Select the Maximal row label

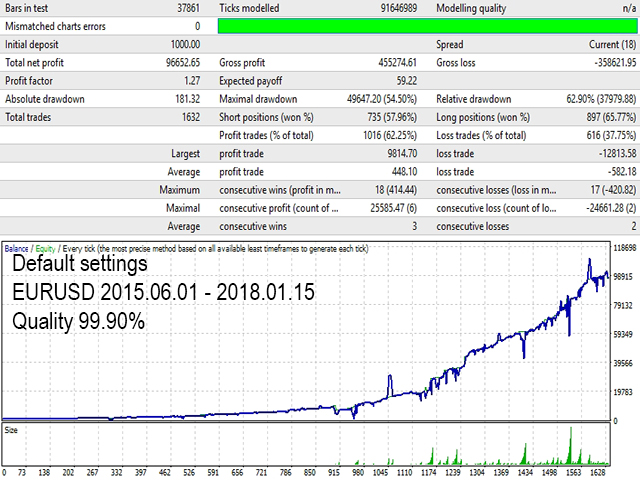pyautogui.click(x=183, y=208)
